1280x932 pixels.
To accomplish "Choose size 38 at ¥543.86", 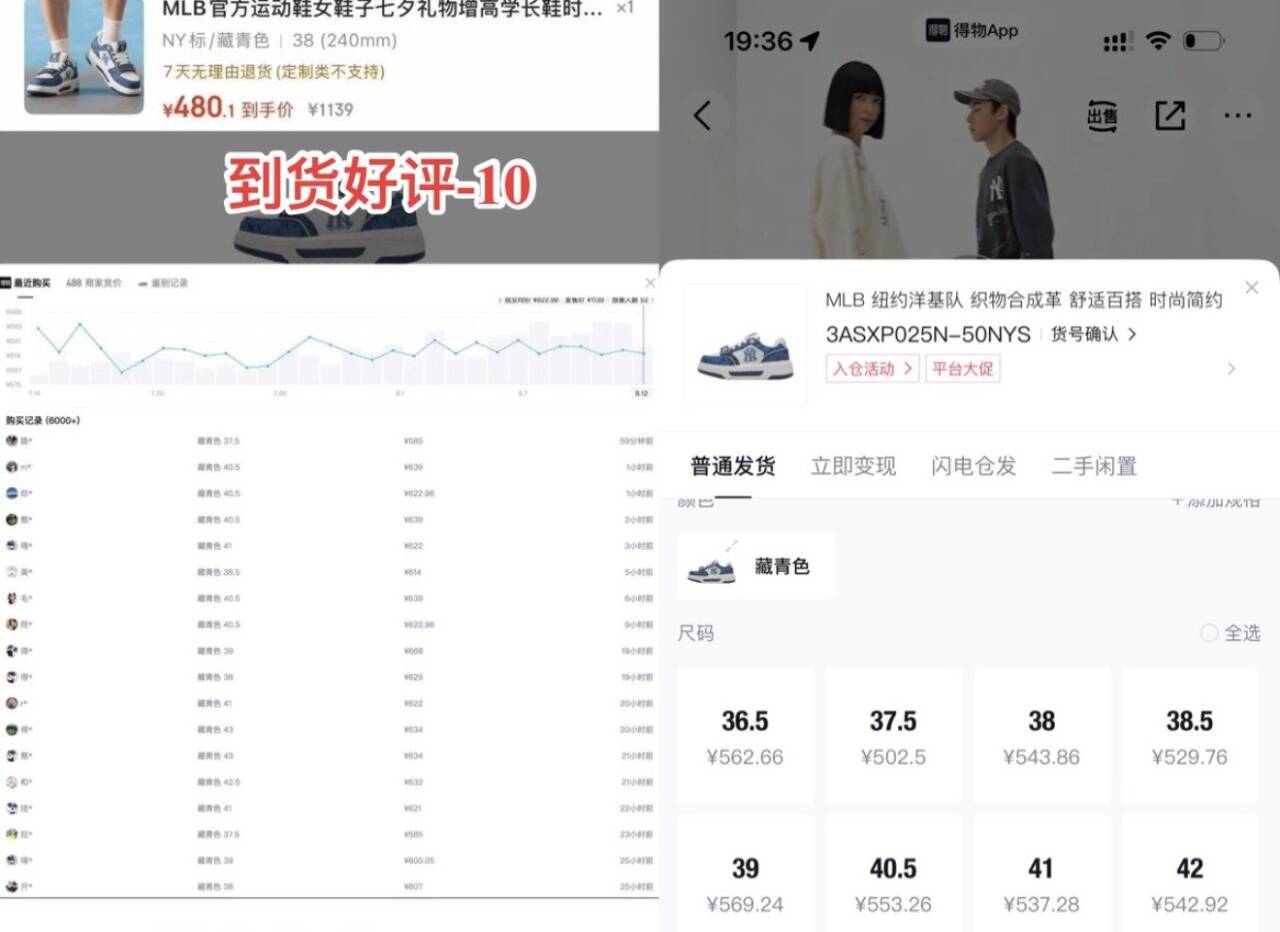I will pyautogui.click(x=1042, y=736).
